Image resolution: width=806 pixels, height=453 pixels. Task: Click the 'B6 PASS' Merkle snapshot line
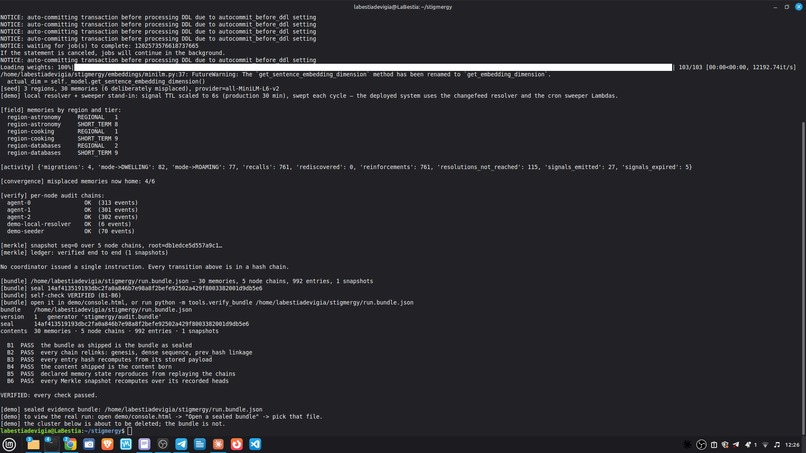pos(118,381)
